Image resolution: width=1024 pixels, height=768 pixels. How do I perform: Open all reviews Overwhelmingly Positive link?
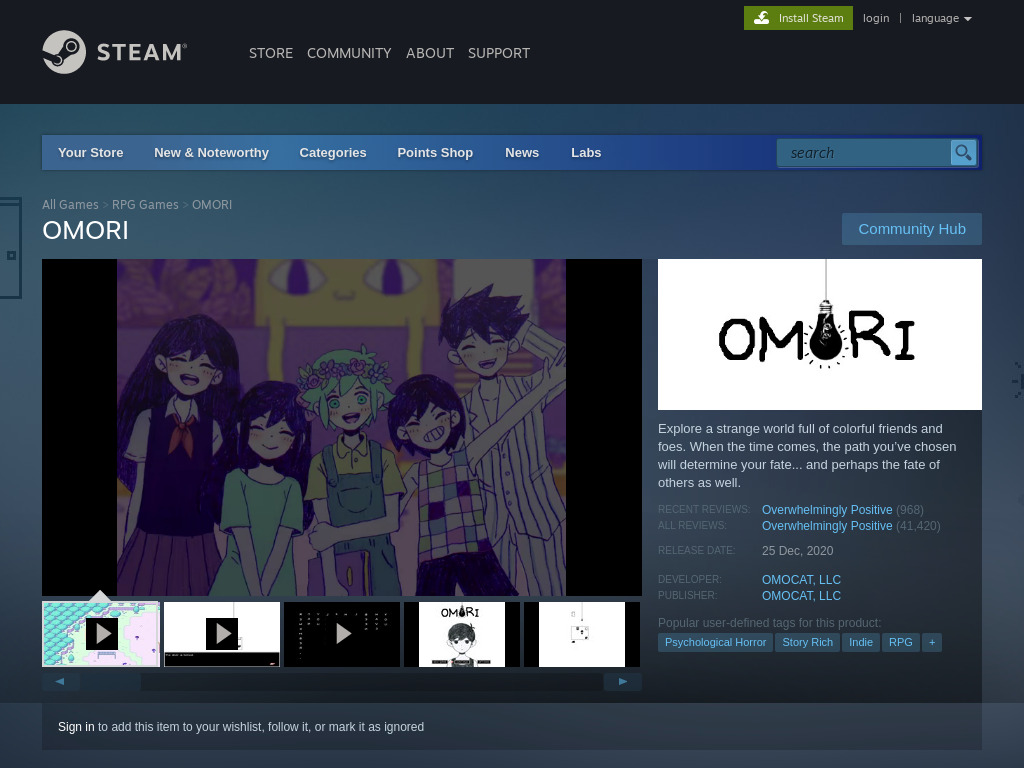tap(827, 526)
